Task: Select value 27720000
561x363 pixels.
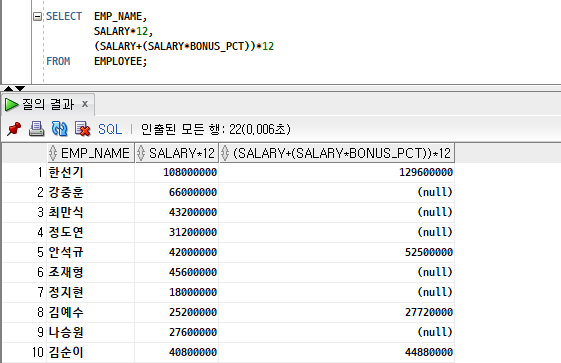Action: (x=337, y=313)
